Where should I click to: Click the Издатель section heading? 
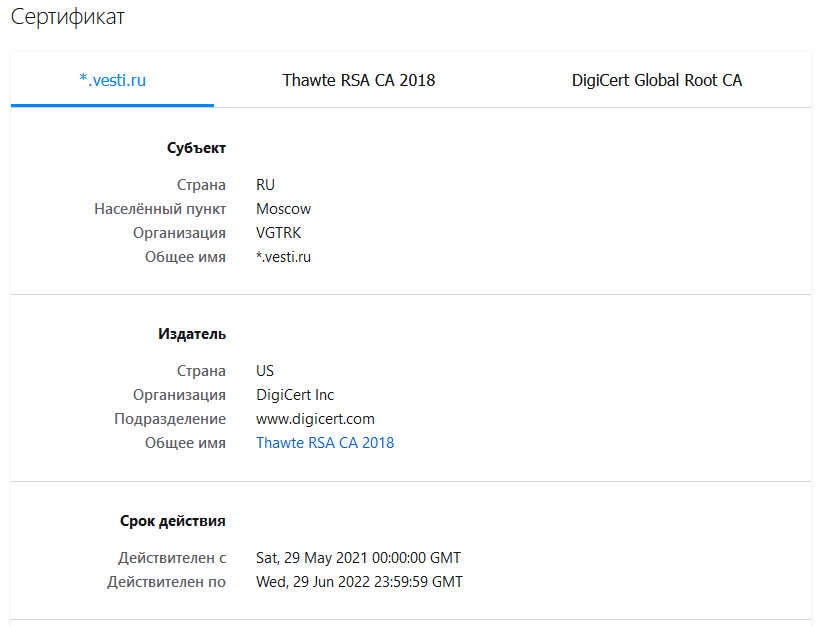click(x=192, y=334)
